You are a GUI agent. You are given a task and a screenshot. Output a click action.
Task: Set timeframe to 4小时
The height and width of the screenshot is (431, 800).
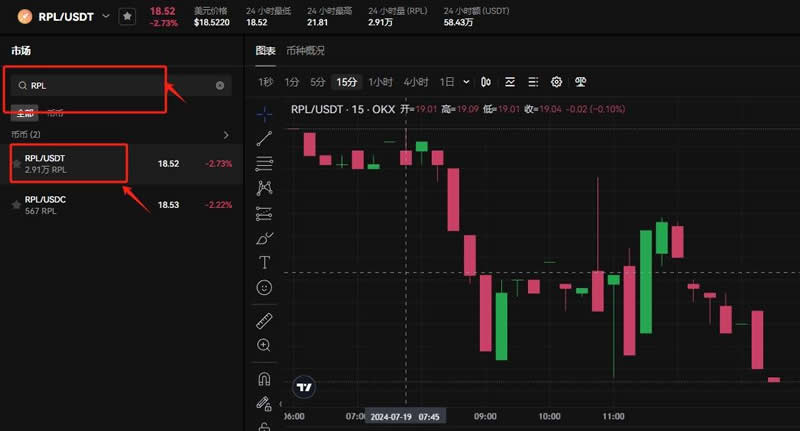[416, 82]
